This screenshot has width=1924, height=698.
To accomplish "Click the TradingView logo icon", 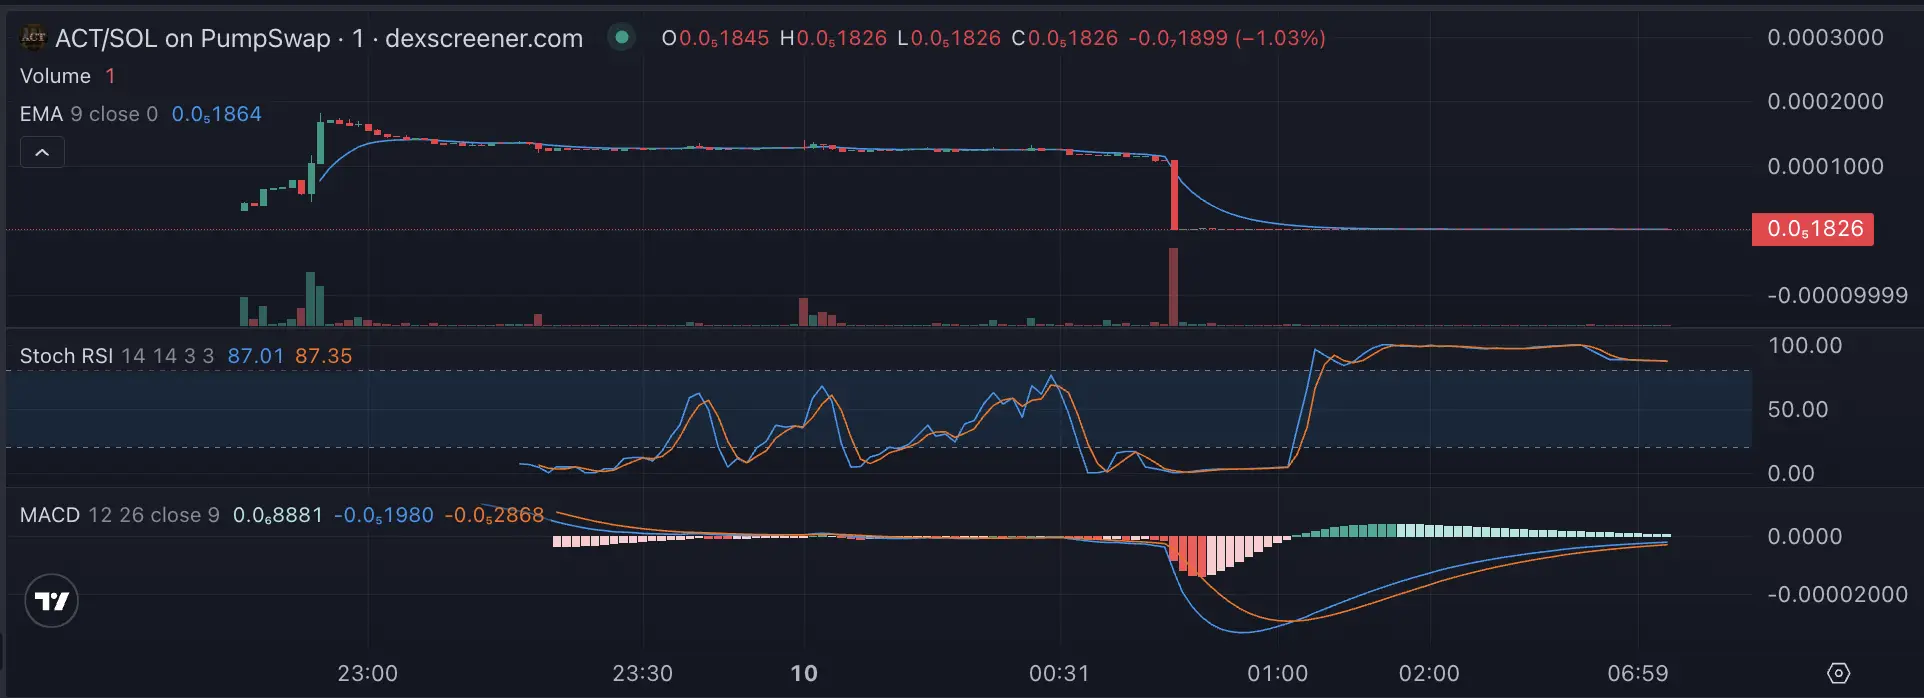I will 51,601.
